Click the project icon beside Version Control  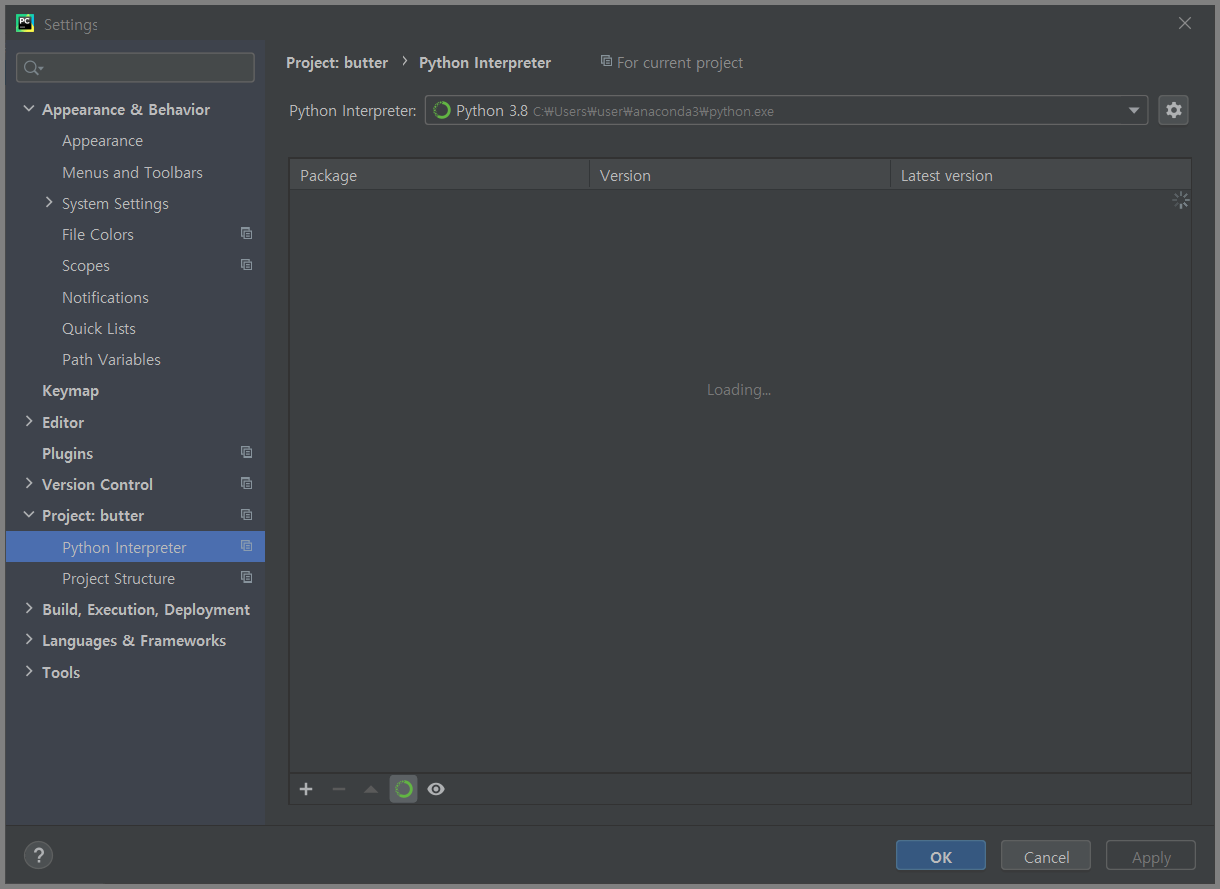coord(246,483)
